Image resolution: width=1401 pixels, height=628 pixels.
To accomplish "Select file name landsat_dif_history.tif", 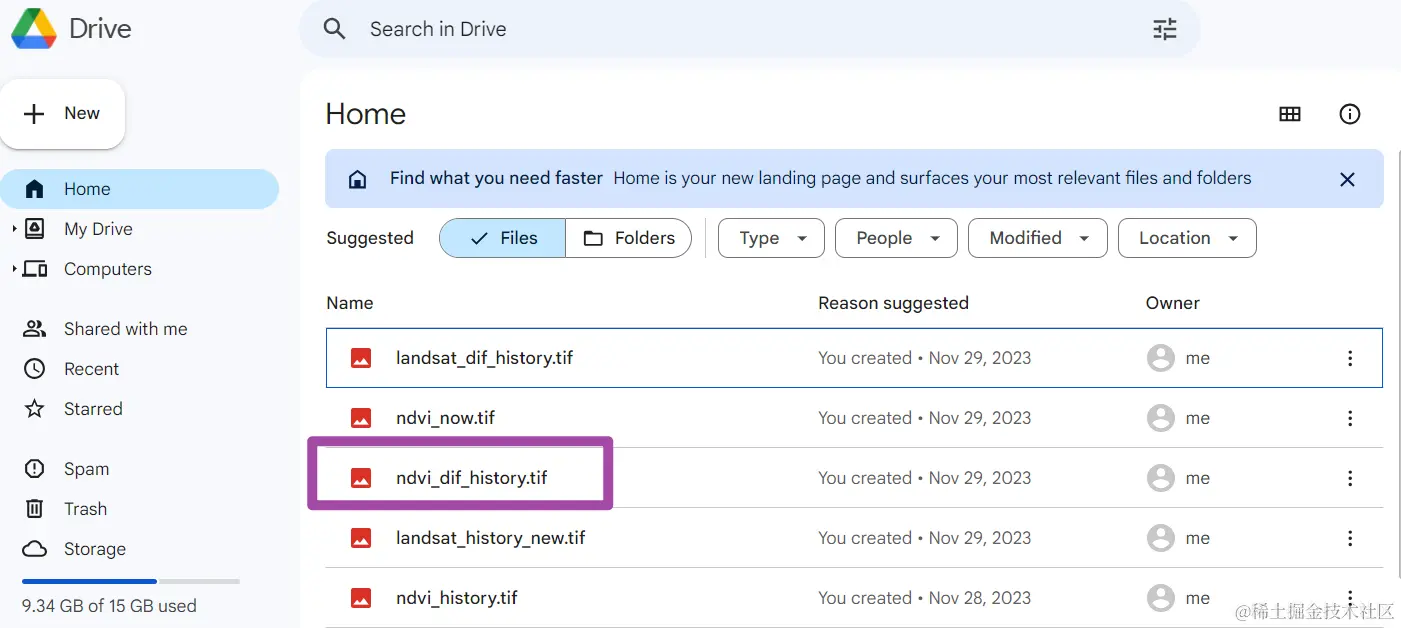I will click(x=484, y=358).
